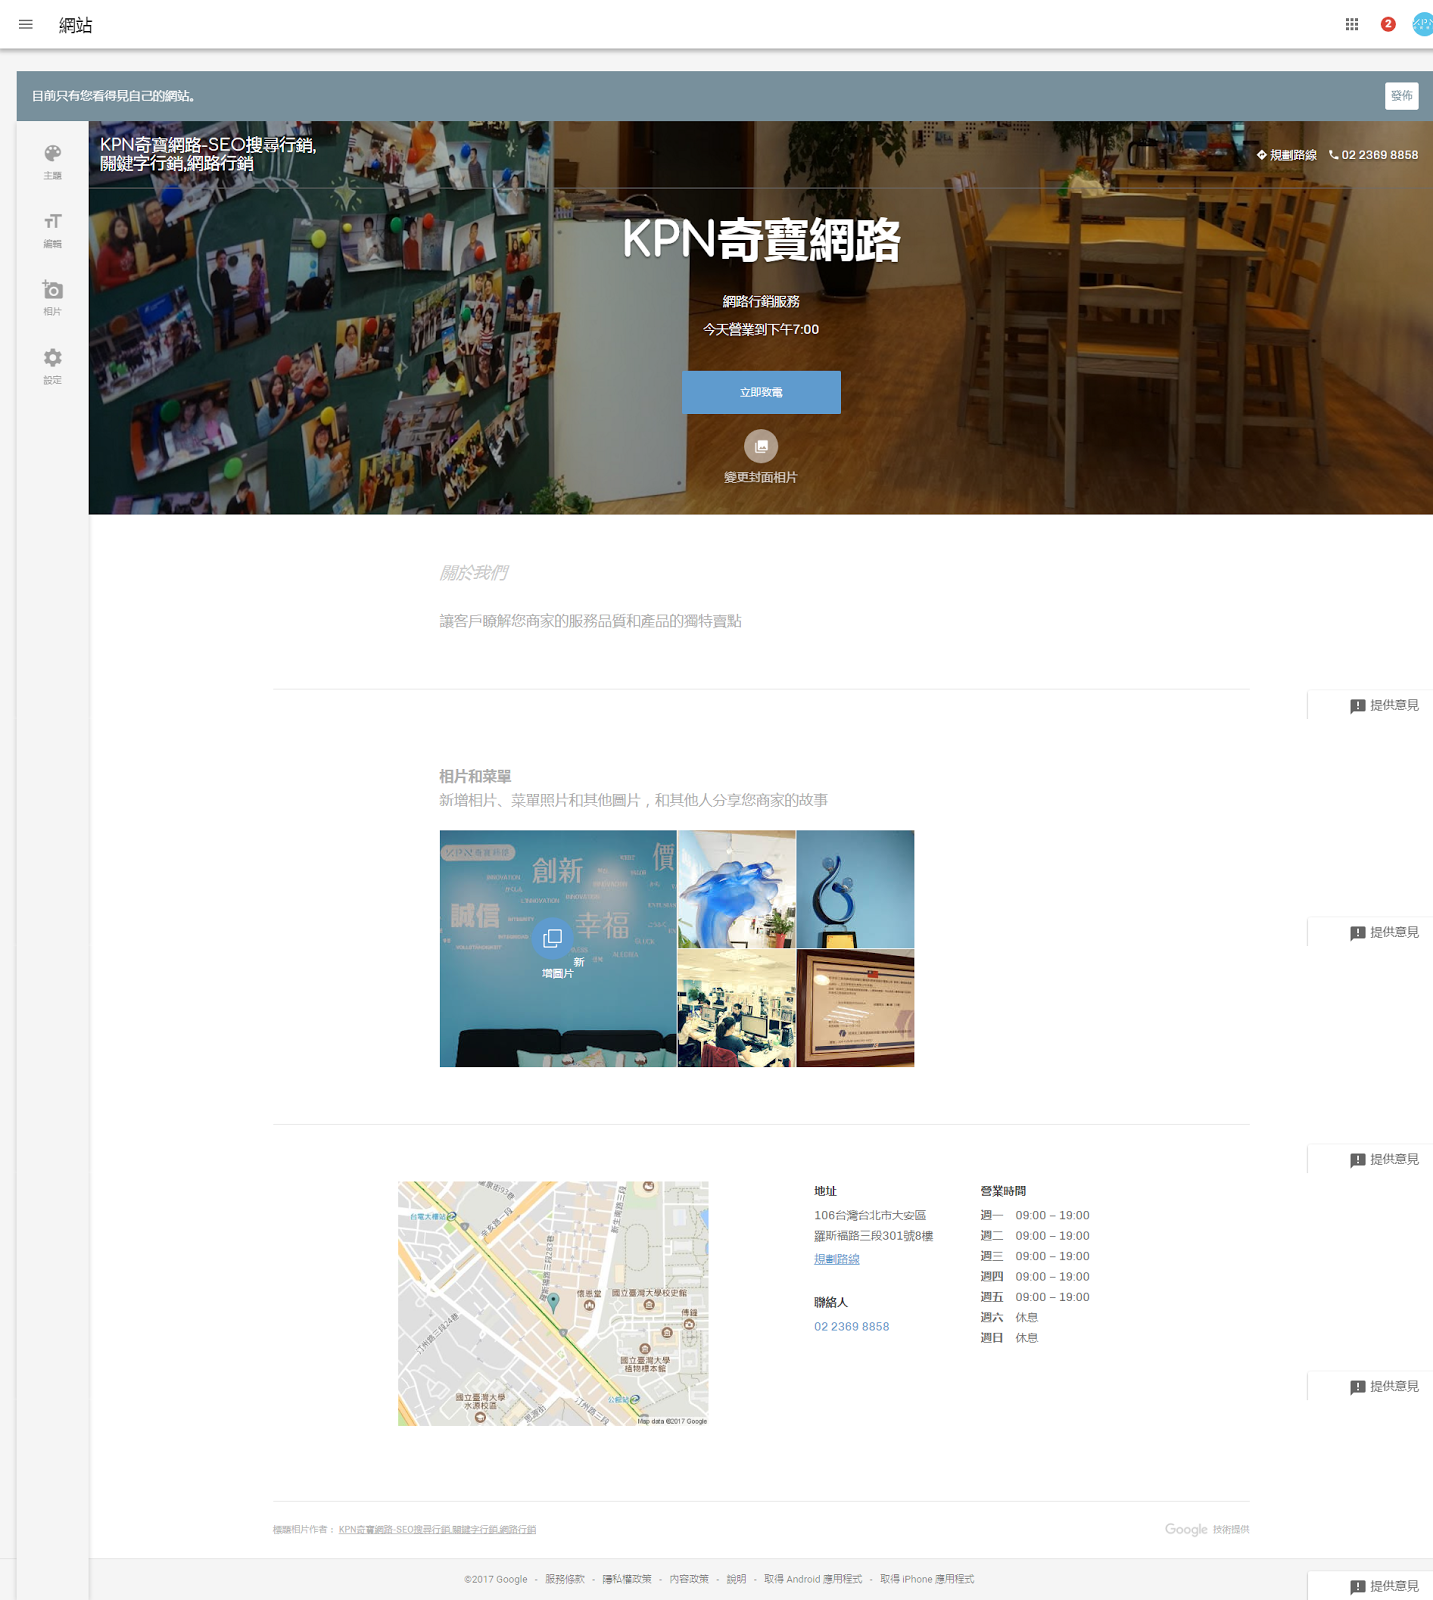The width and height of the screenshot is (1433, 1600).
Task: Click the 週六 休息 hours row
Action: tap(1009, 1317)
